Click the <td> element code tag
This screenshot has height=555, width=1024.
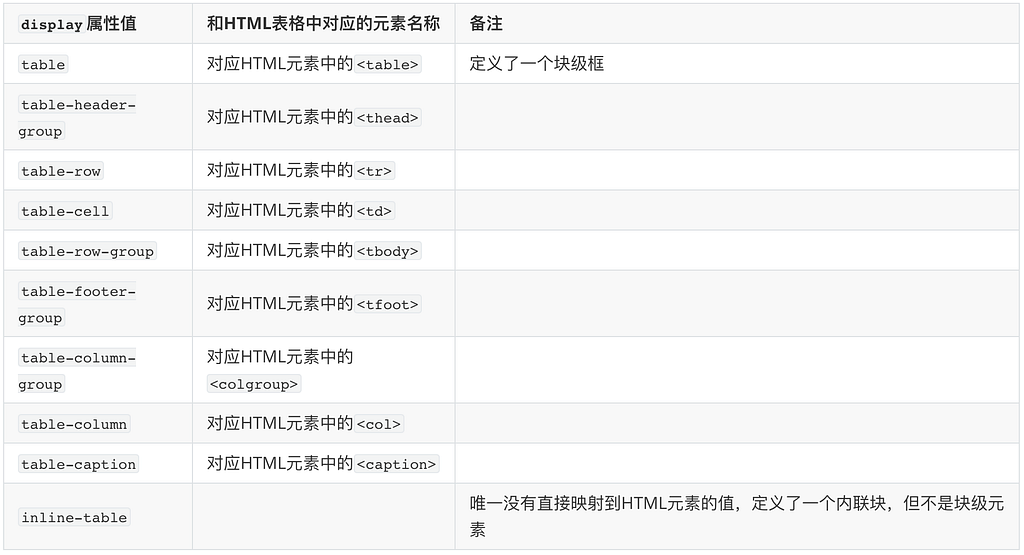coord(374,211)
